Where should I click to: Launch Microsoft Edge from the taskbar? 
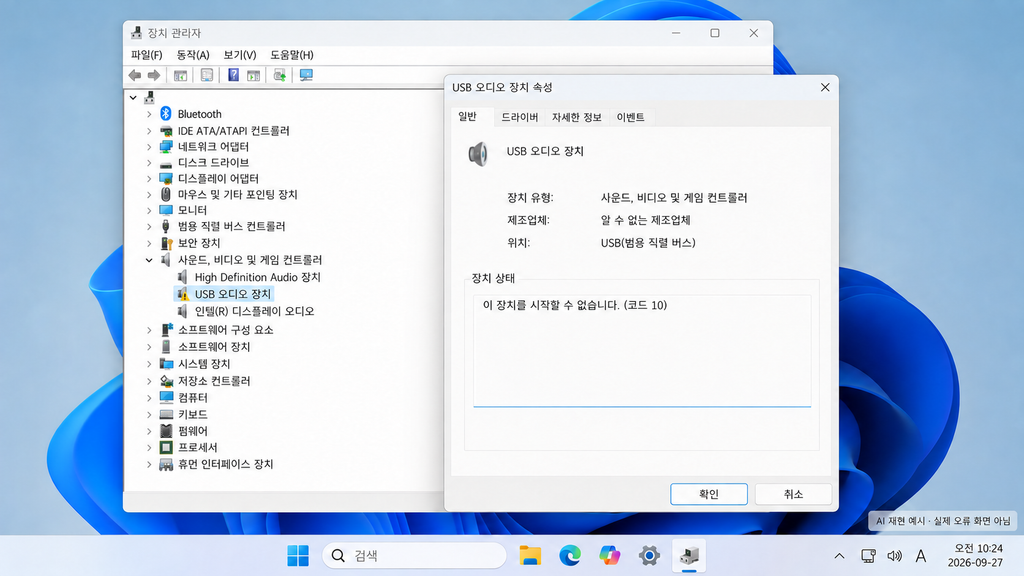(569, 556)
